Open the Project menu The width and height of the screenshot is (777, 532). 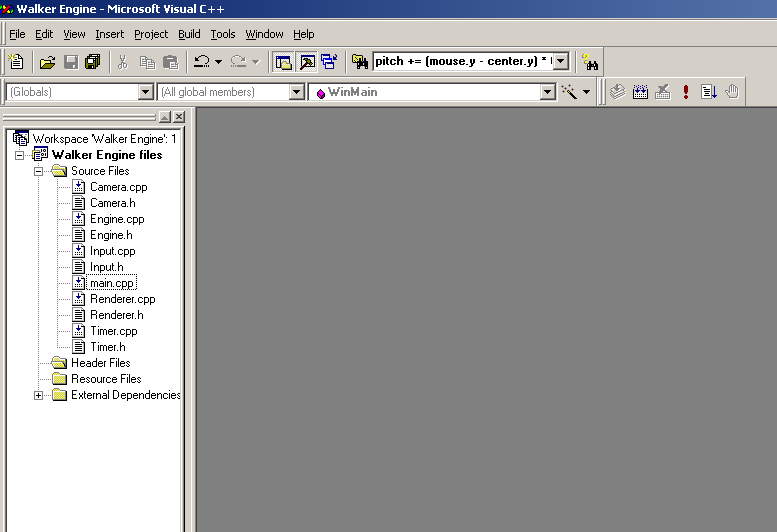click(151, 34)
